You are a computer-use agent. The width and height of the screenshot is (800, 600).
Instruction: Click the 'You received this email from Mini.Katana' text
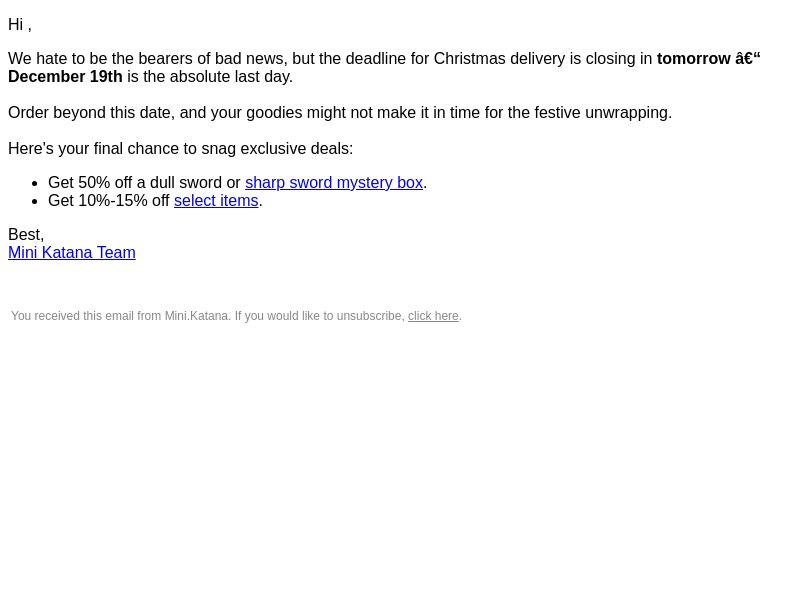coord(121,316)
